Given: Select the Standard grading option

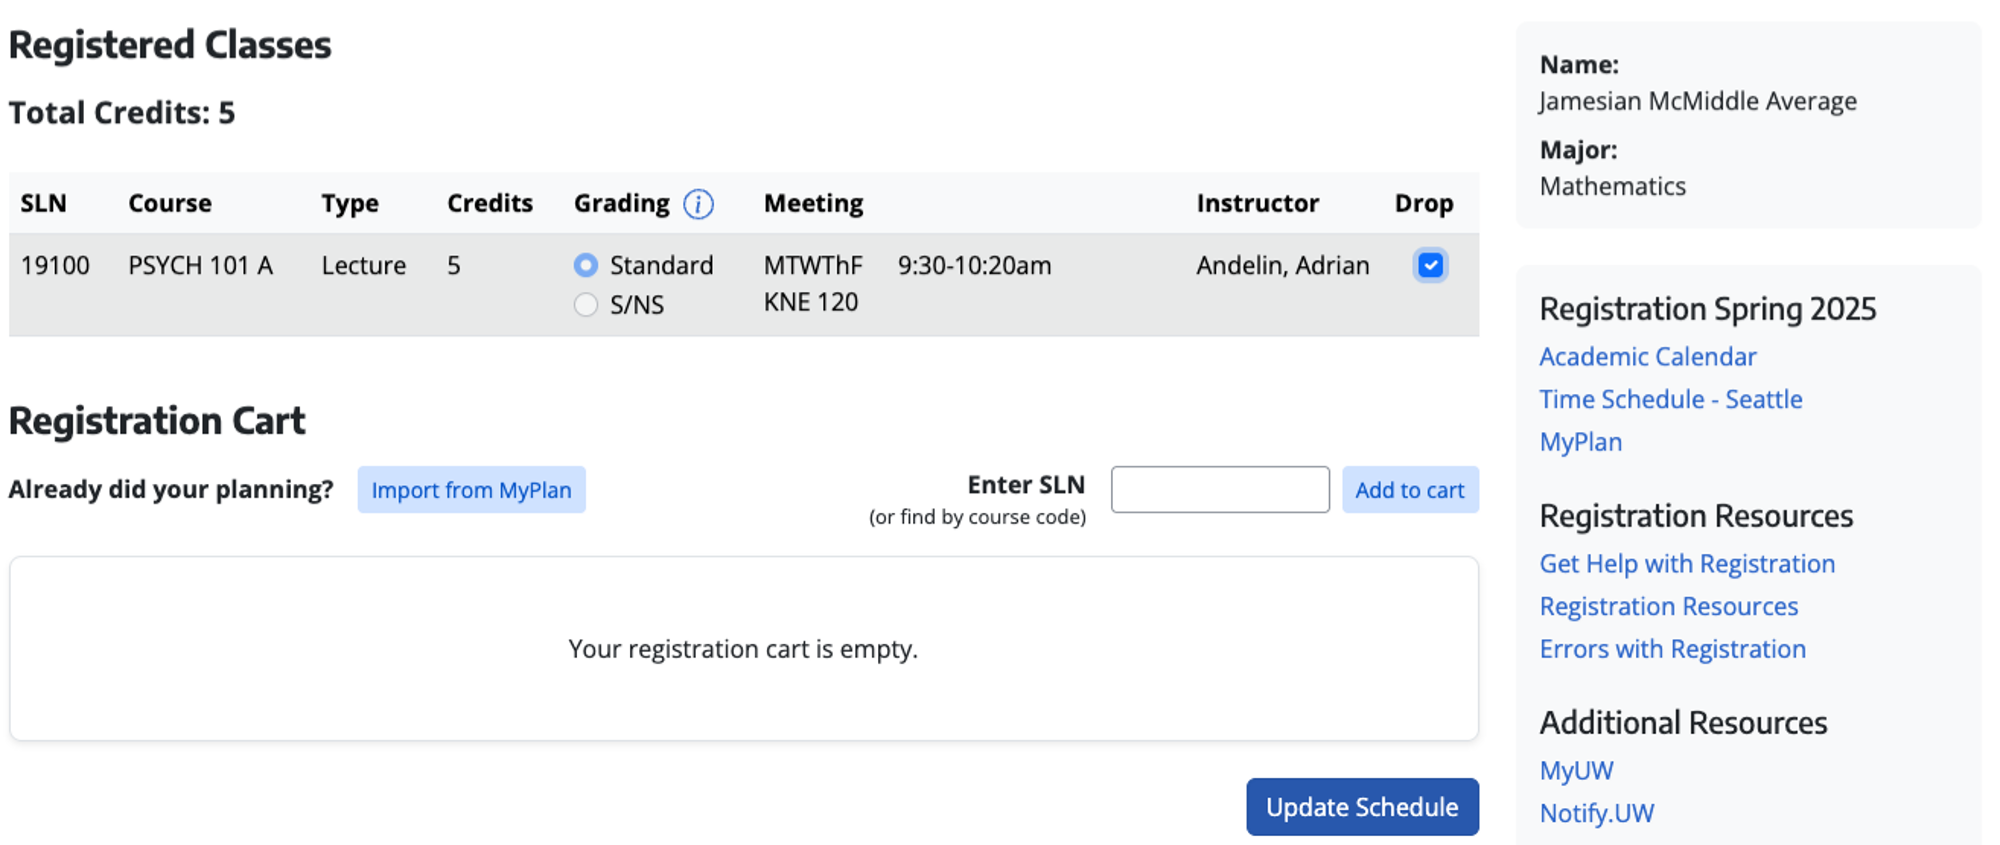Looking at the screenshot, I should 586,265.
